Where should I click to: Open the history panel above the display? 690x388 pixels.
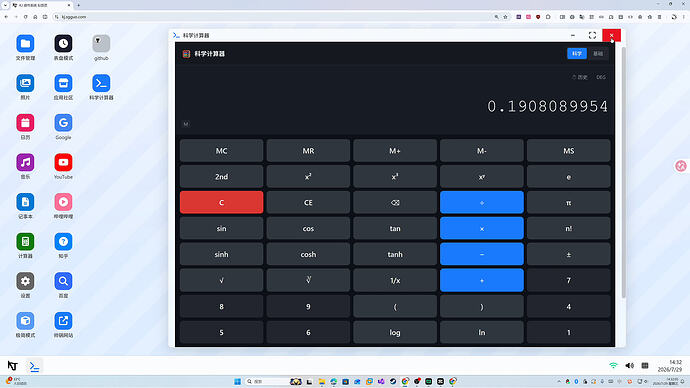[x=580, y=77]
